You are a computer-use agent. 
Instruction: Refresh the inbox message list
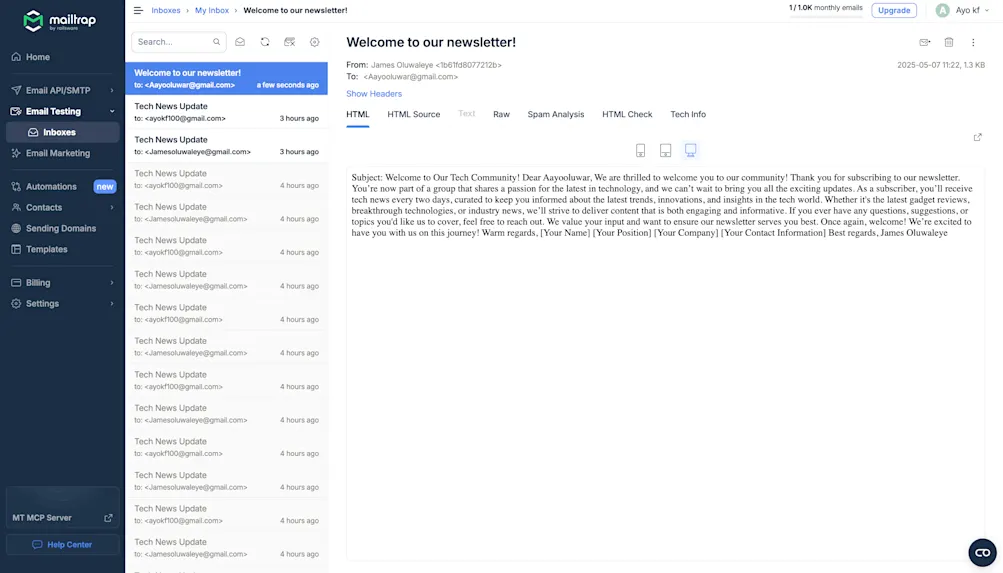tap(265, 42)
